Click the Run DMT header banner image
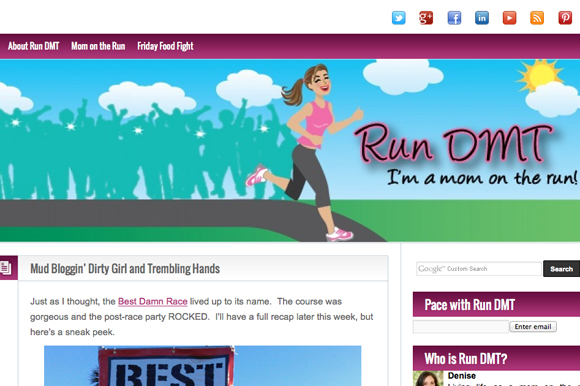This screenshot has width=580, height=386. 290,150
